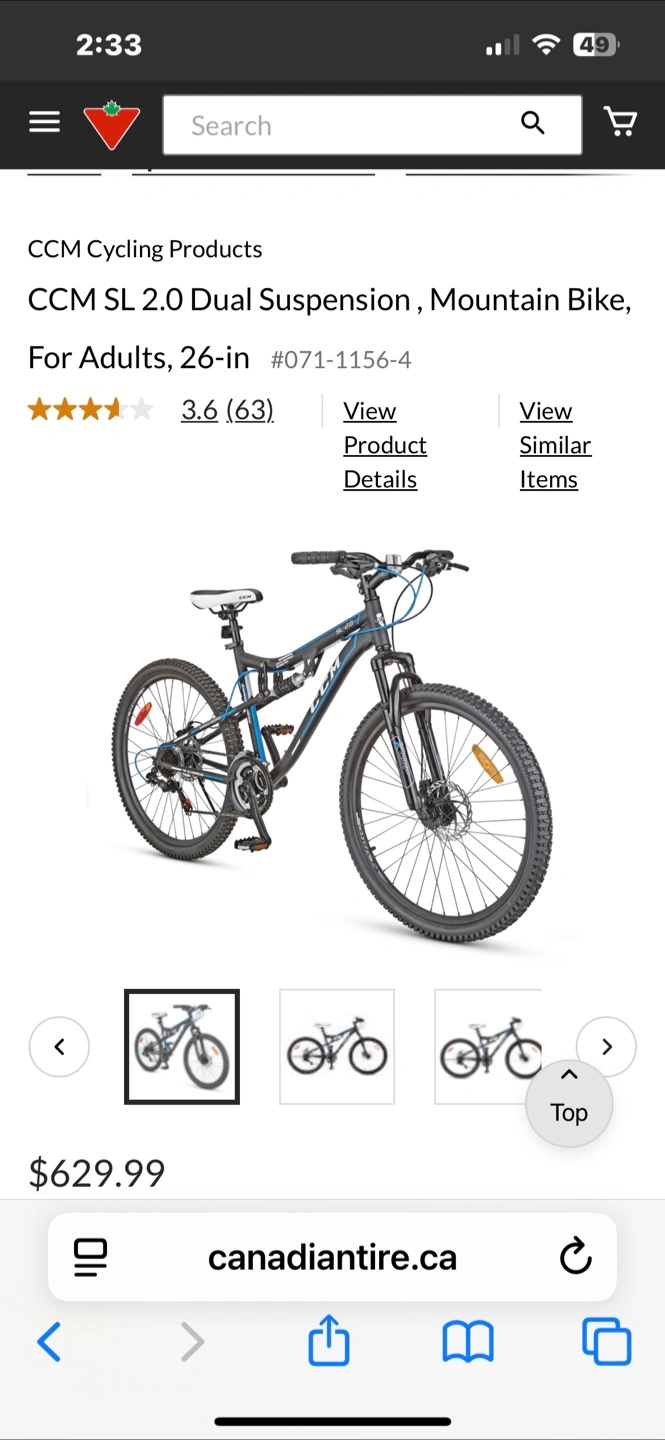Tap Safari's forward arrow

click(191, 1342)
